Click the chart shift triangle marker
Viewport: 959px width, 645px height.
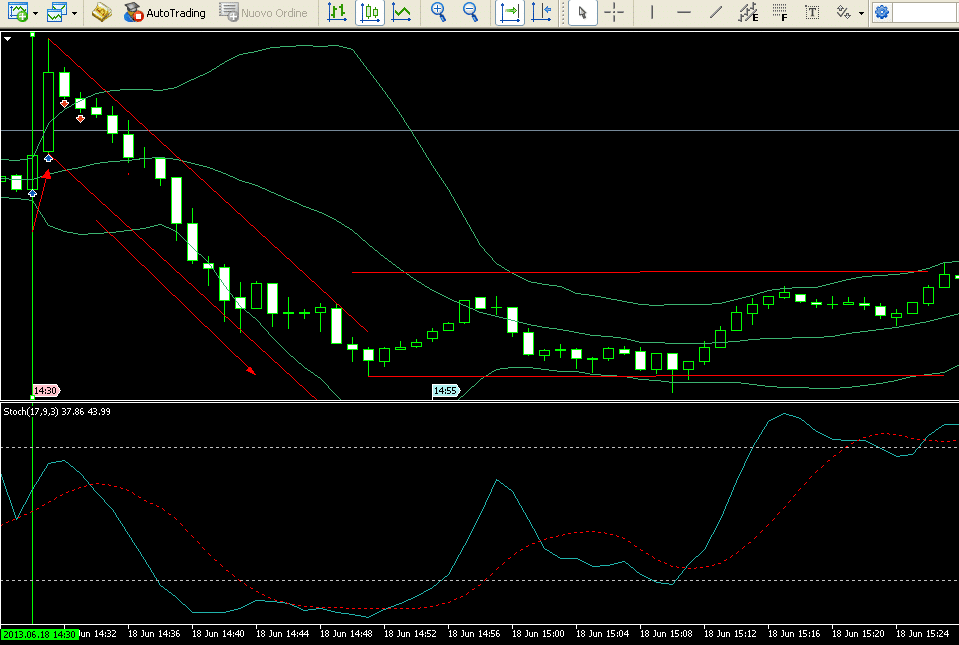point(7,39)
